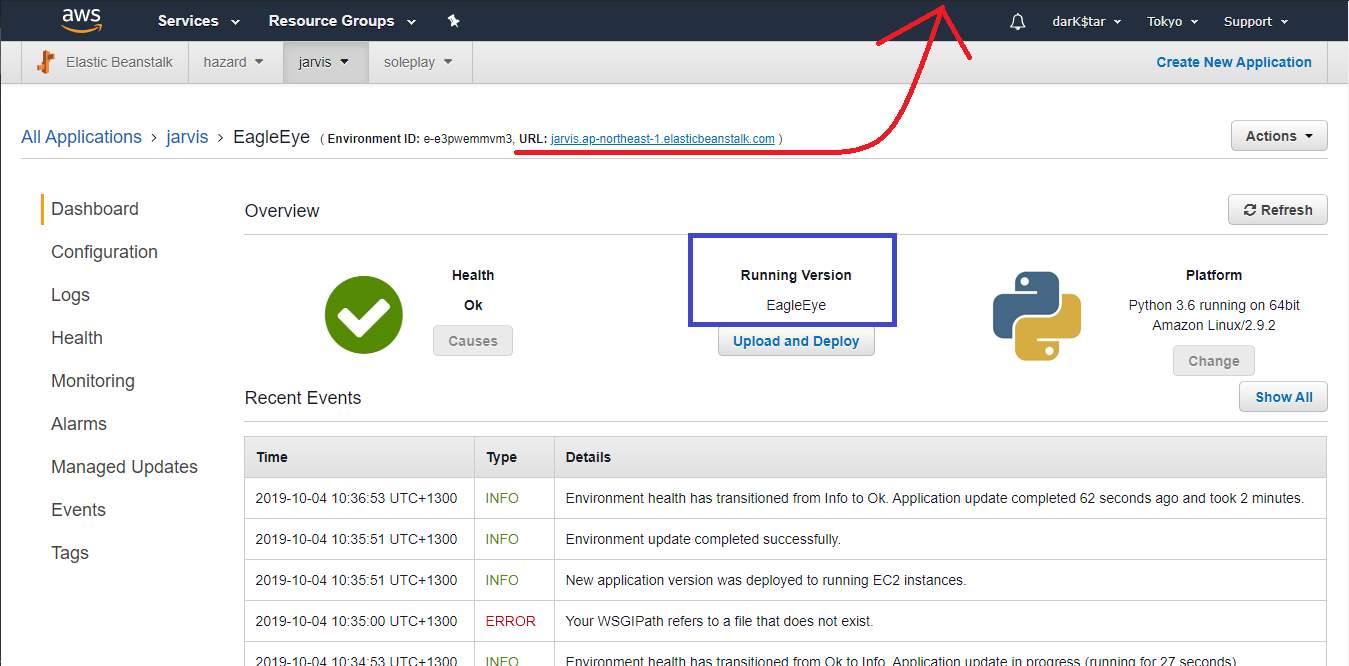Click the Elastic Beanstalk label

[119, 62]
